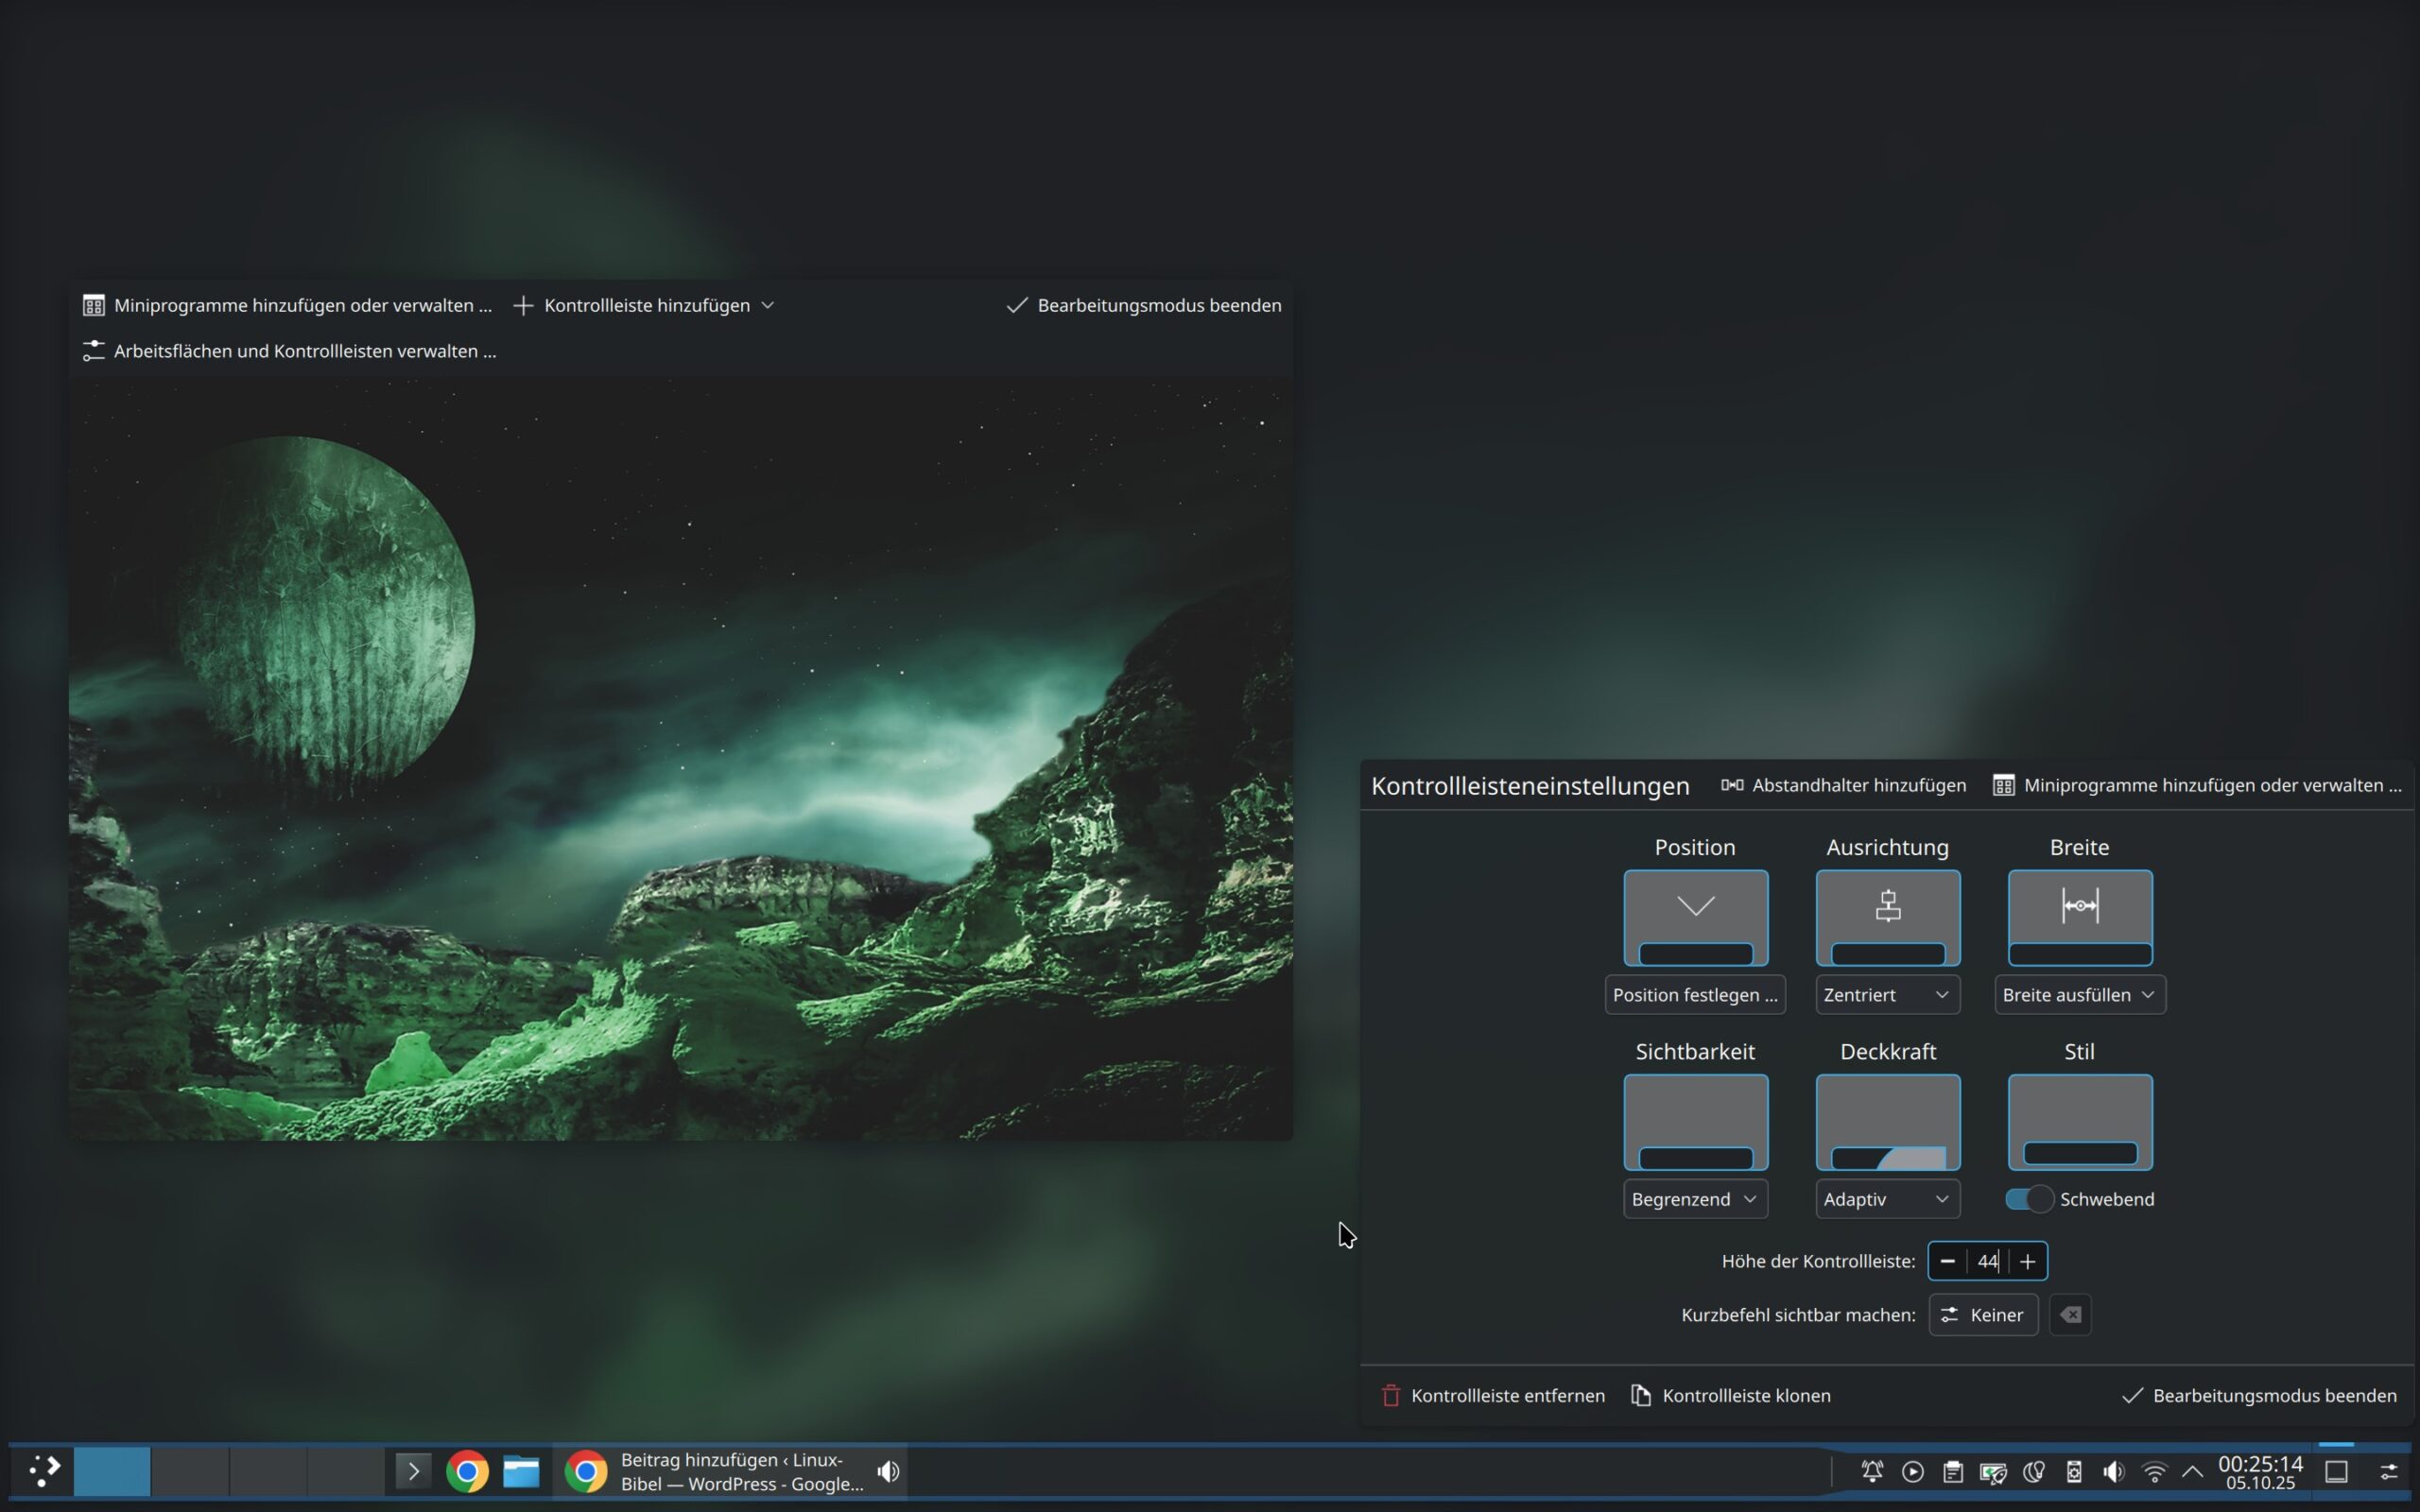Open clipboard tray icon
The image size is (2420, 1512).
pyautogui.click(x=1952, y=1471)
